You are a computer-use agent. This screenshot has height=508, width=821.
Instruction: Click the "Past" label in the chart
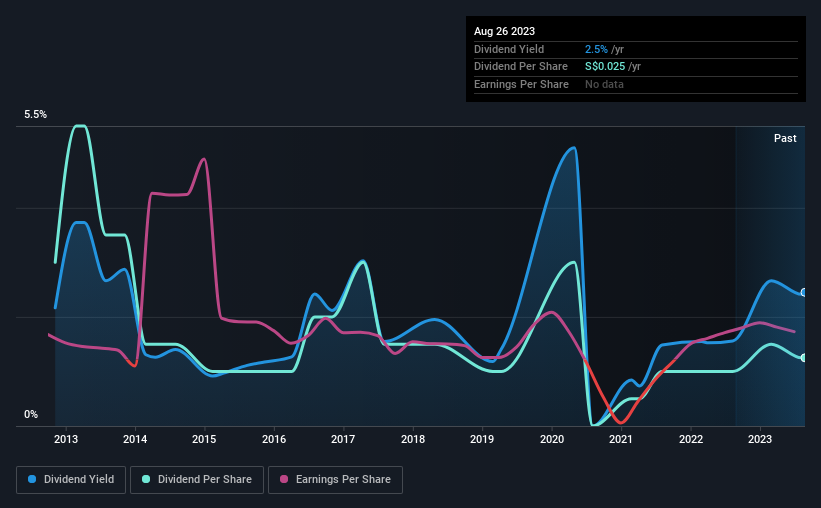[x=785, y=138]
